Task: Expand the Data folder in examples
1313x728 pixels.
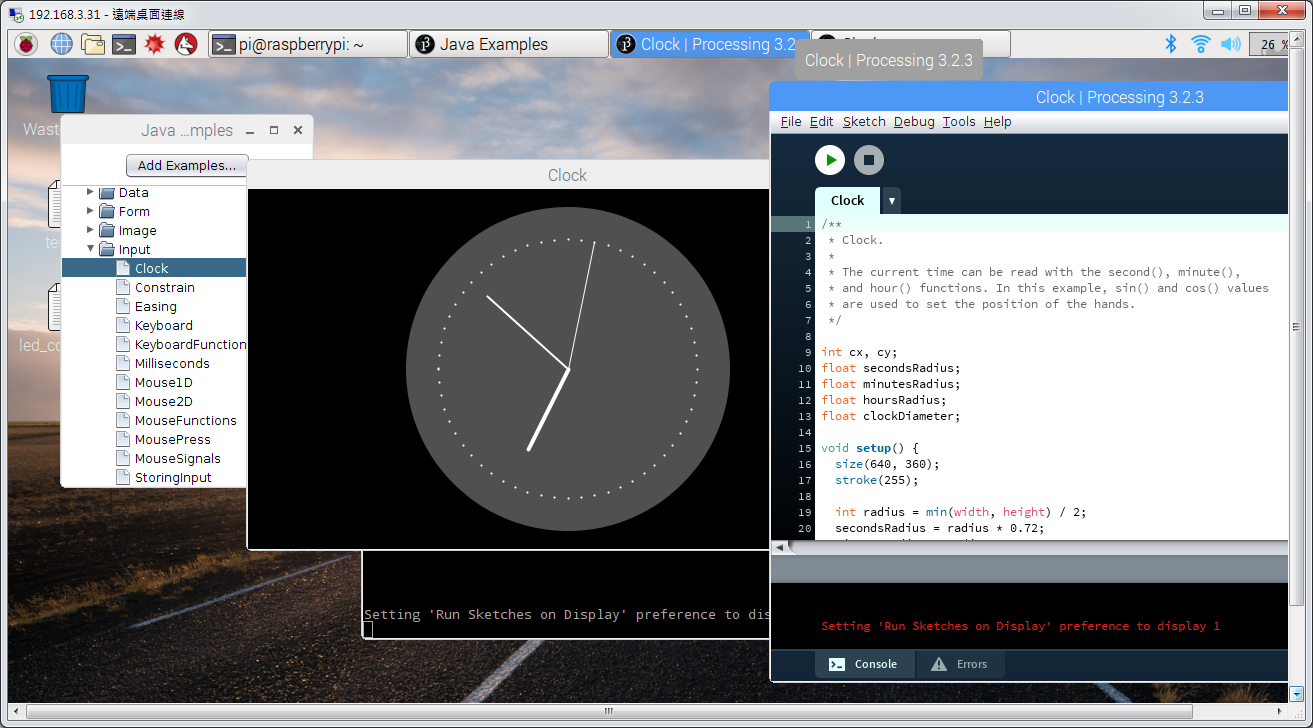Action: (91, 192)
